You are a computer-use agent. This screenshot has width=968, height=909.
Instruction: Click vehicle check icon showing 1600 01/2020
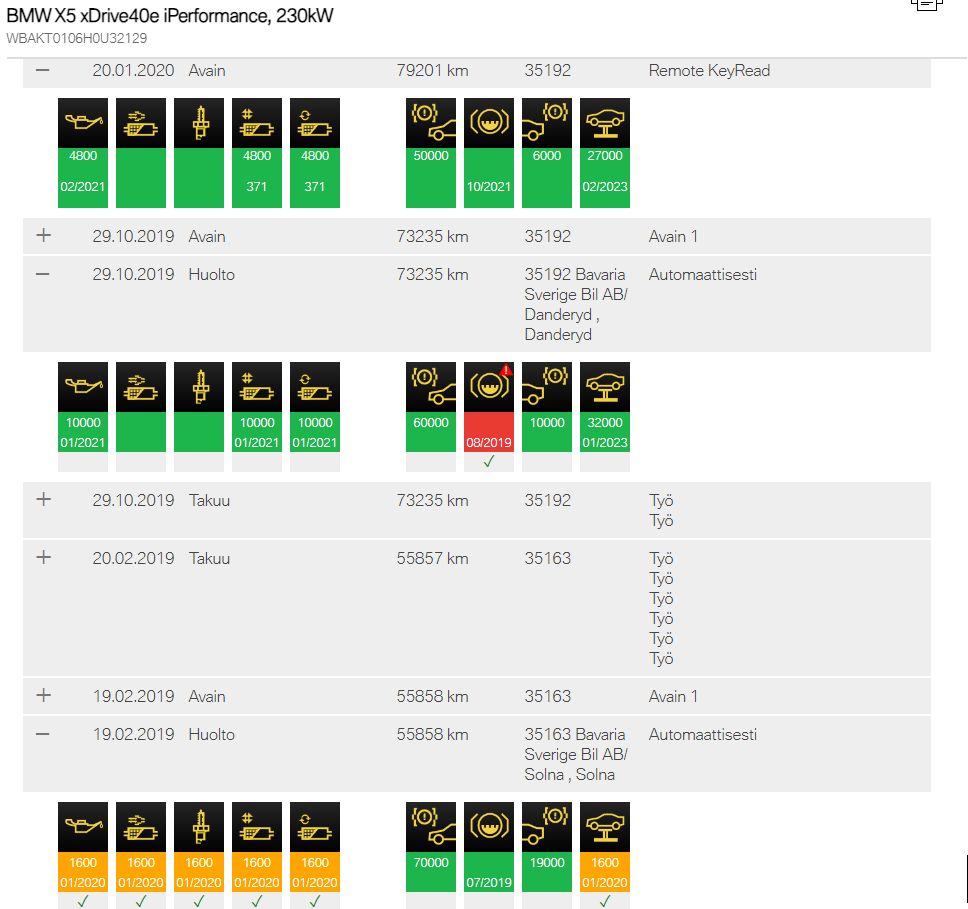click(x=605, y=827)
